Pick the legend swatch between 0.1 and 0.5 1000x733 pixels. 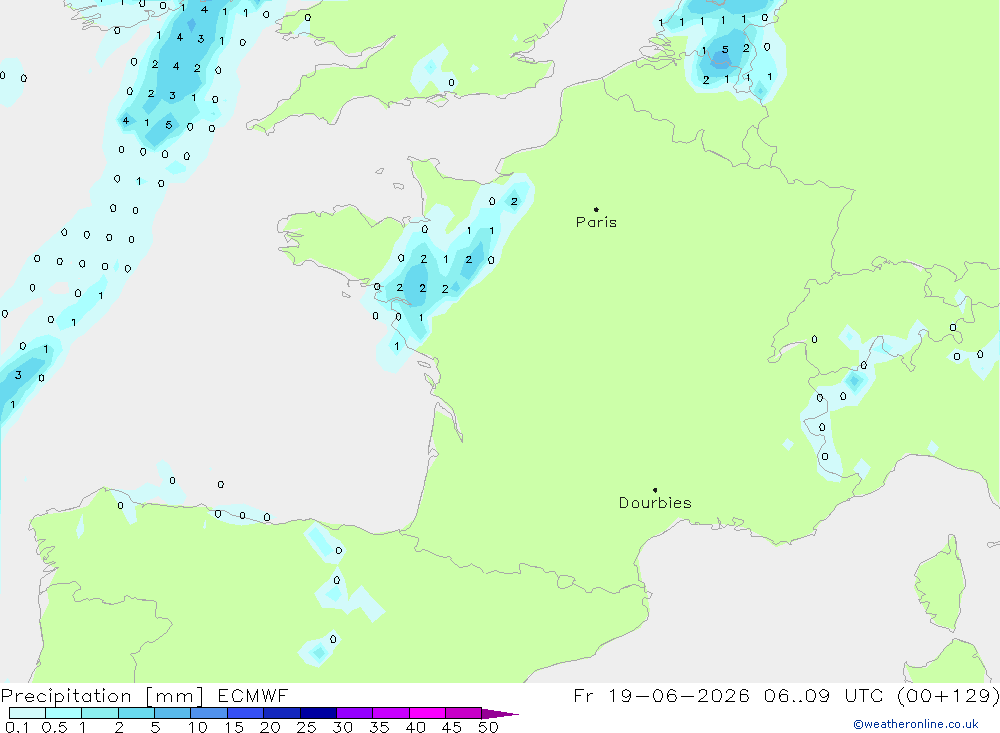click(27, 713)
